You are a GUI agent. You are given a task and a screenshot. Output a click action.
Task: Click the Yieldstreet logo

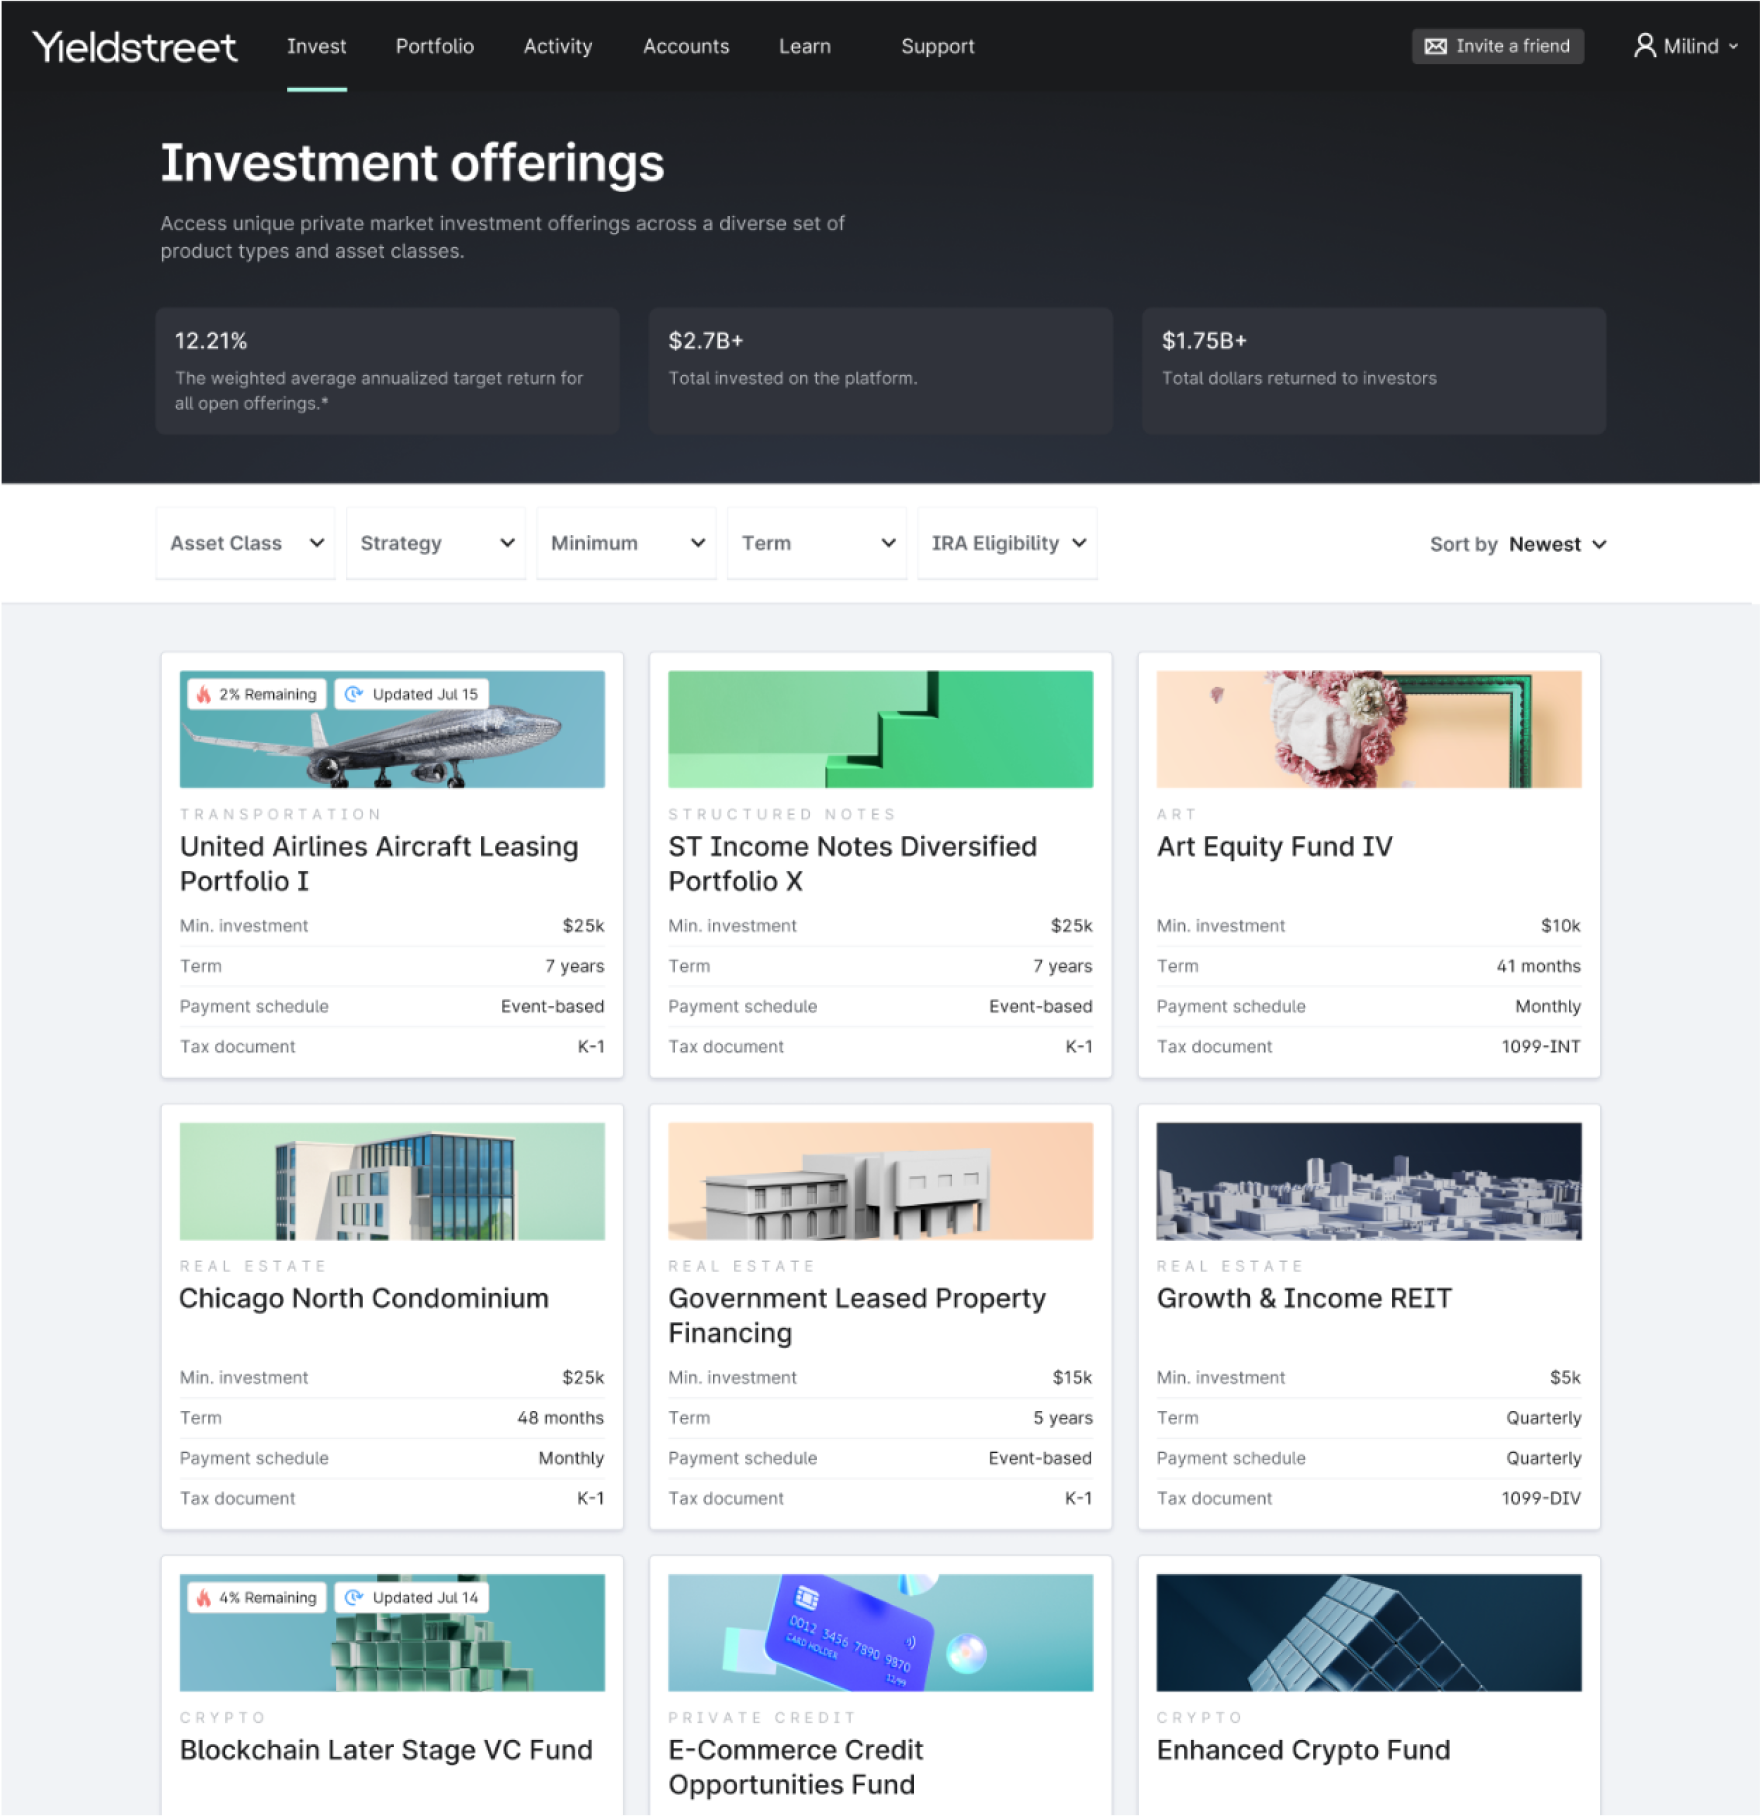[135, 47]
